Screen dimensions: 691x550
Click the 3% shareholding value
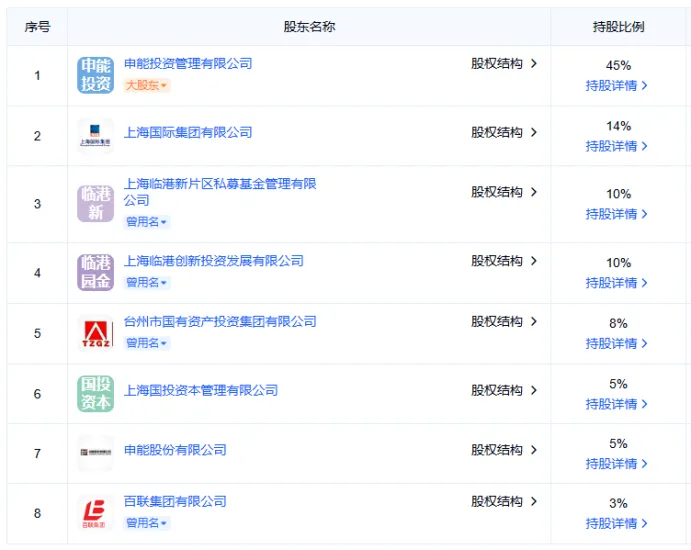click(x=618, y=503)
